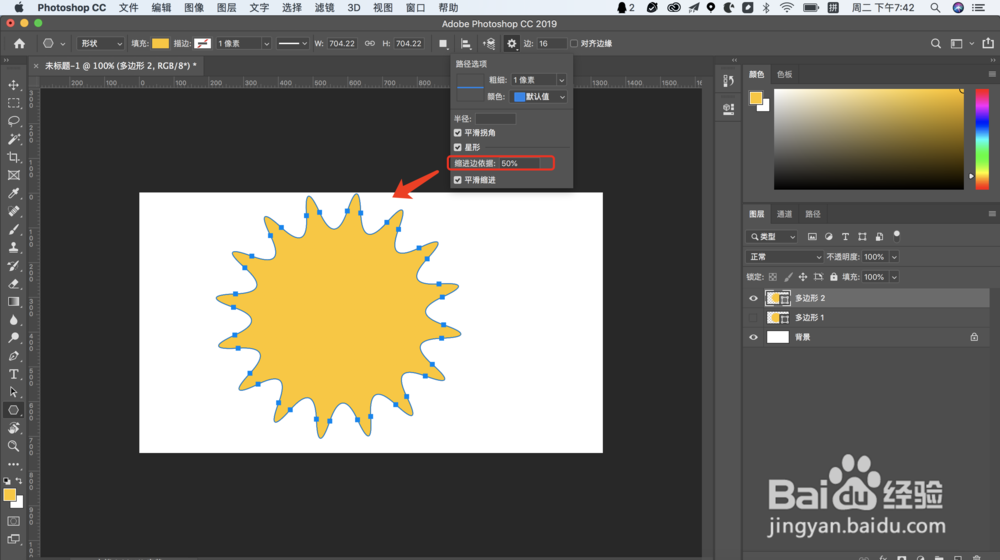Uncheck the 星形 checkbox
Screen dimensions: 1000x560
point(457,147)
